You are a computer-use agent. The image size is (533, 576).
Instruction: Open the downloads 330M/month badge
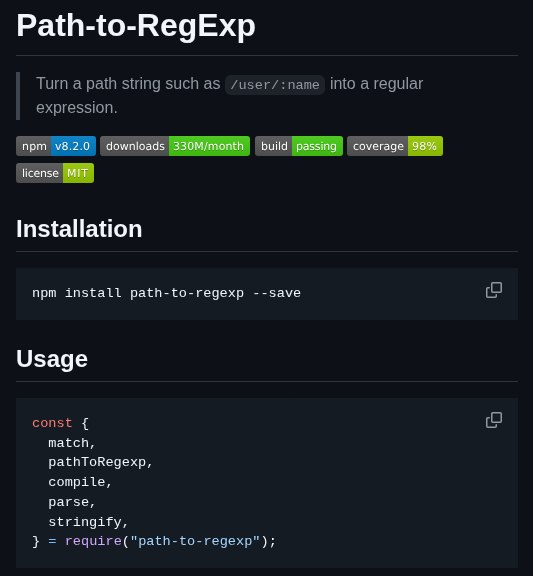coord(175,146)
